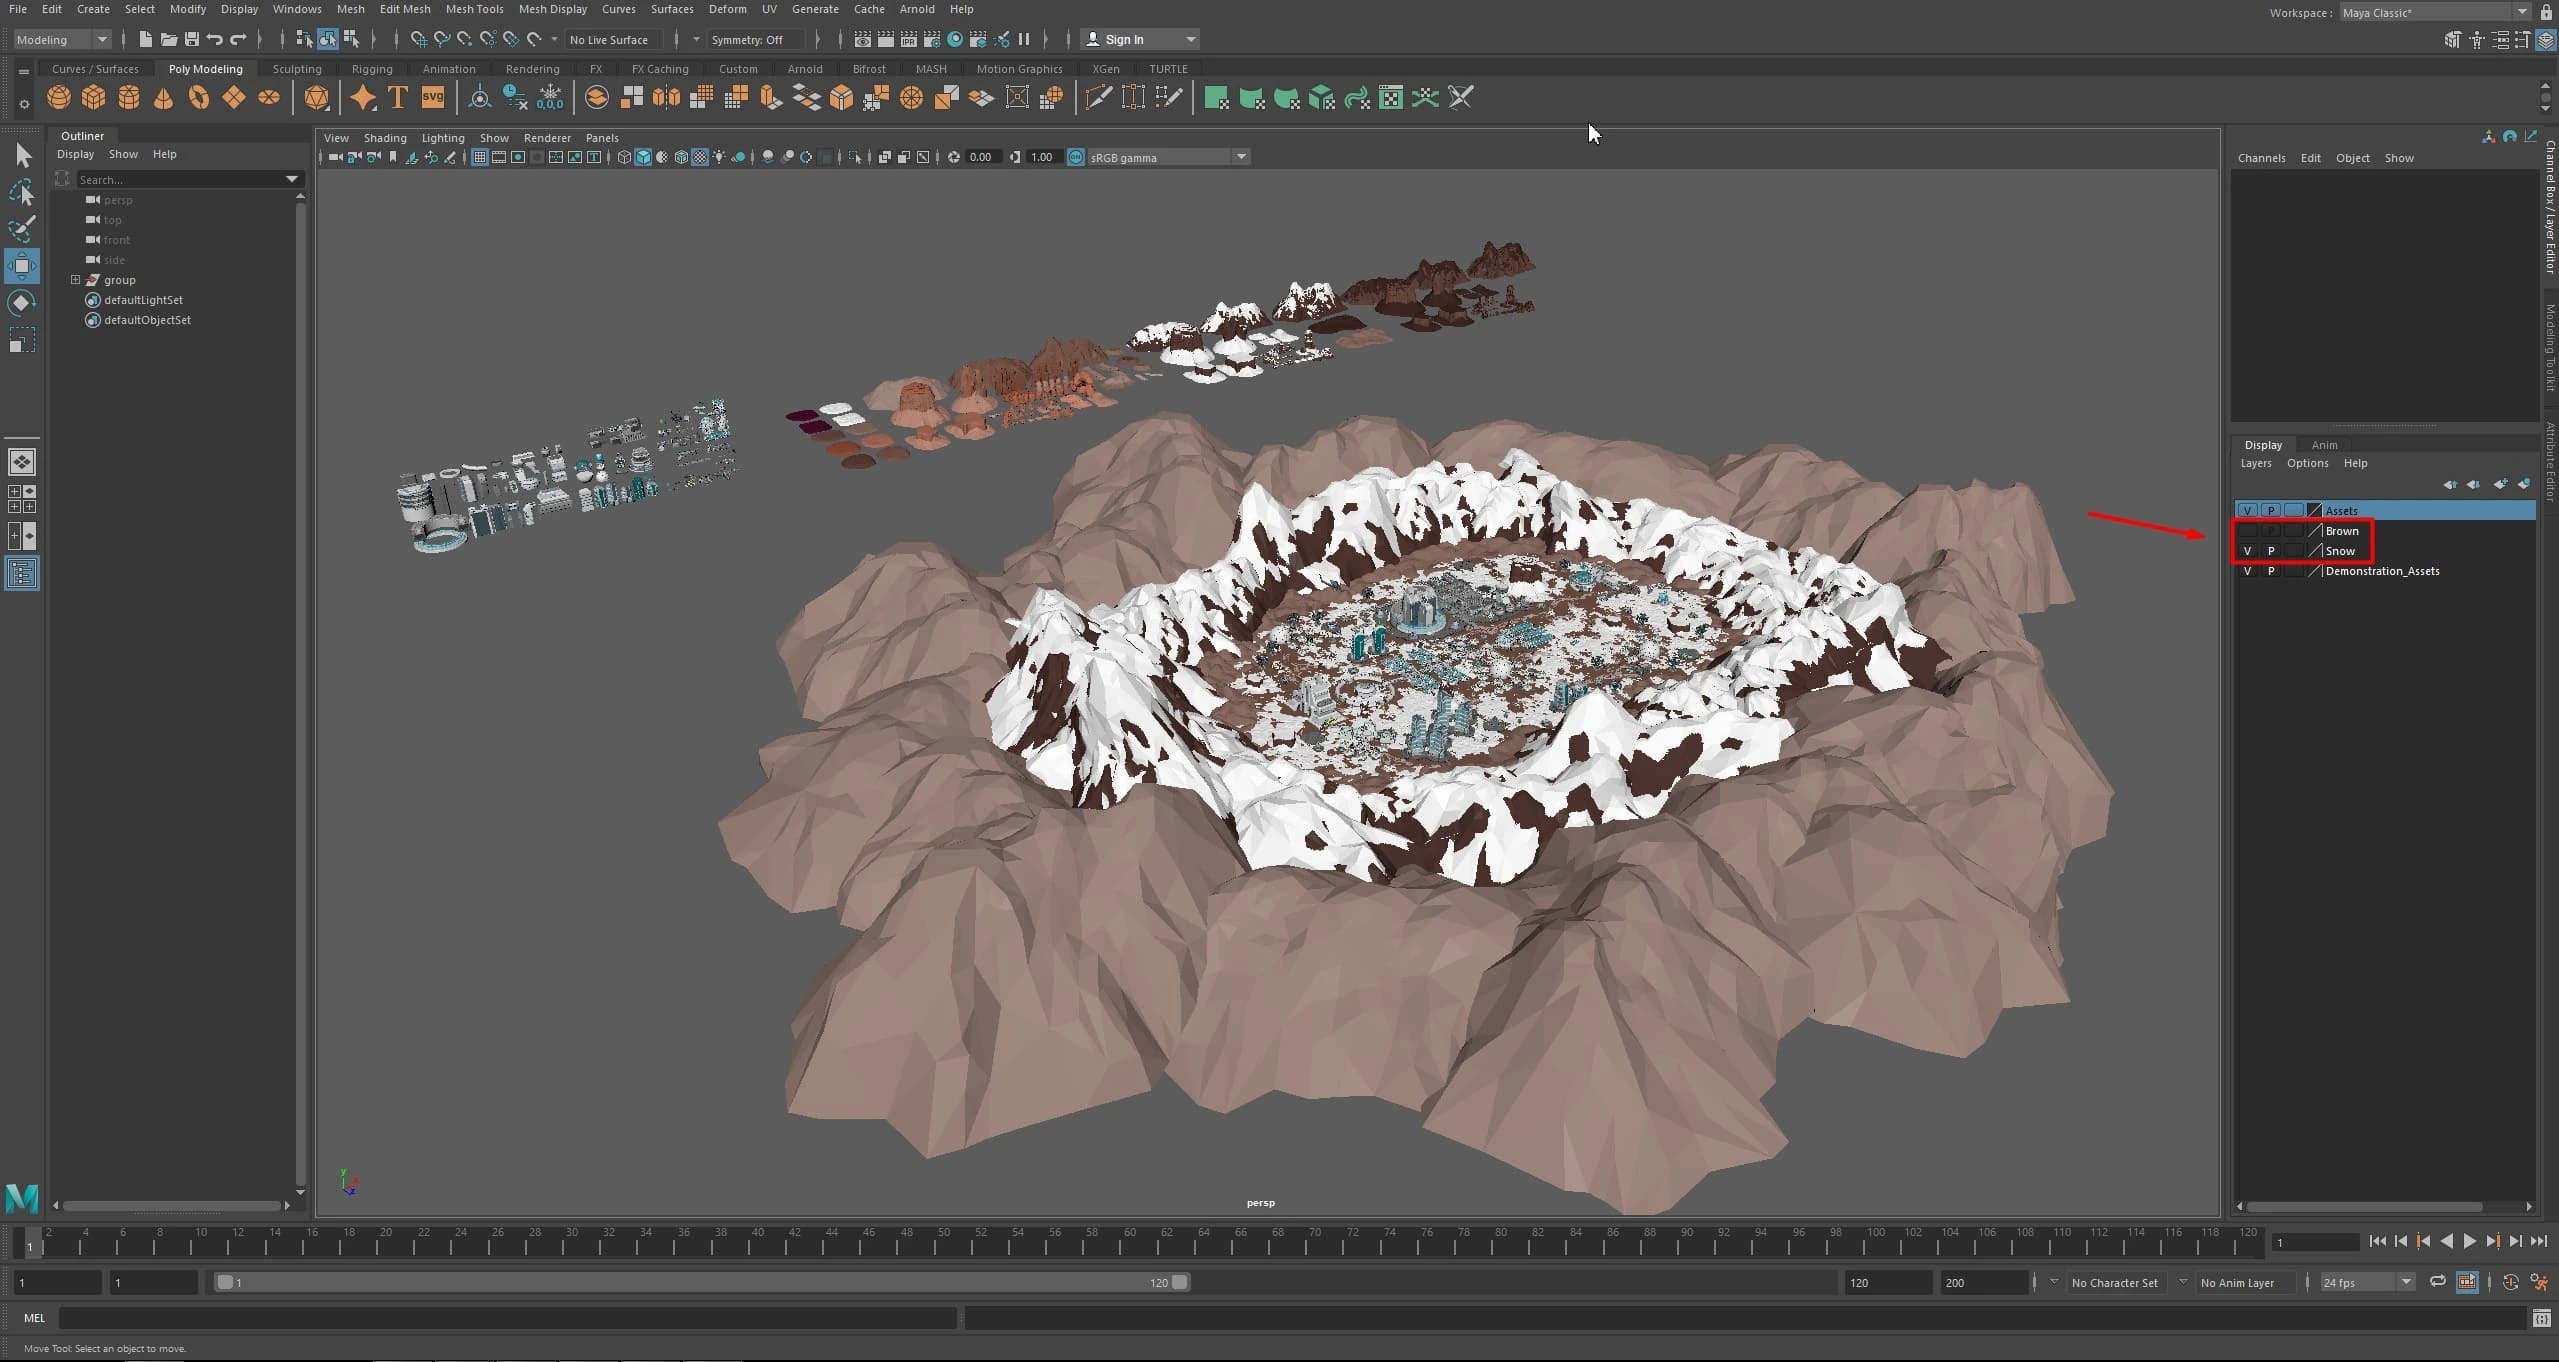Click the Play forwards button

(x=2469, y=1242)
